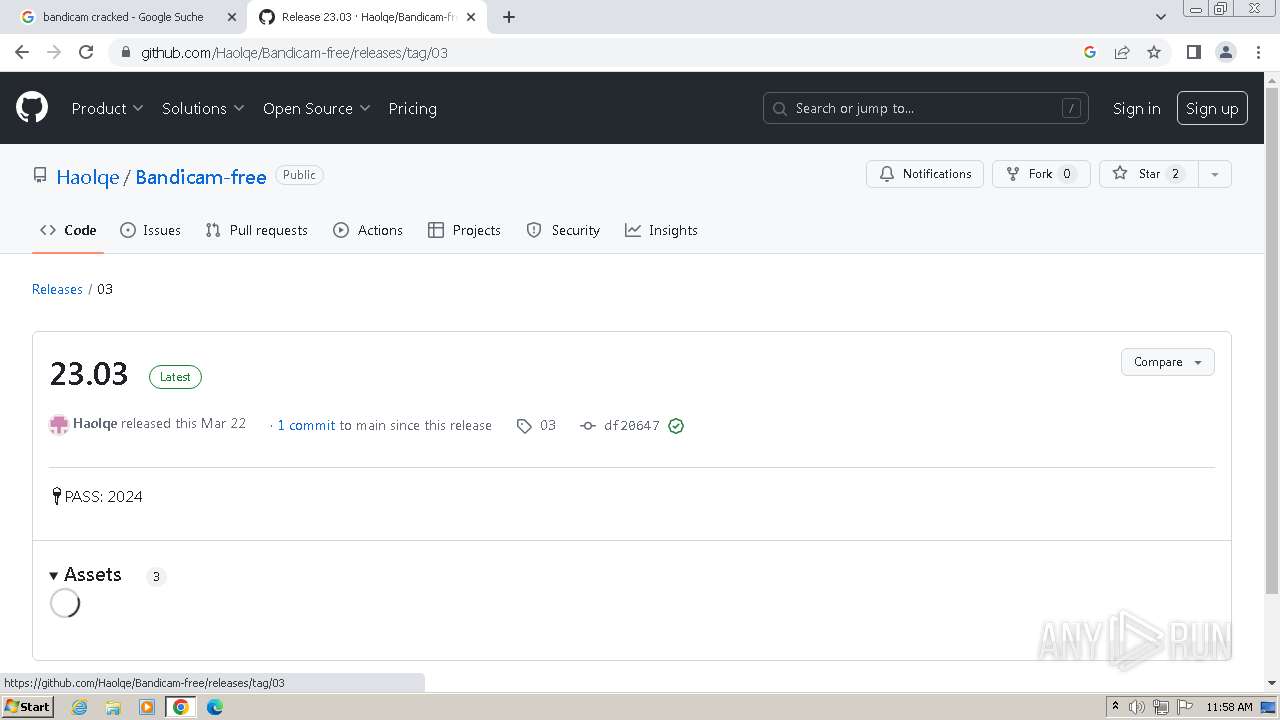Click the verified commit checkmark icon

(676, 426)
